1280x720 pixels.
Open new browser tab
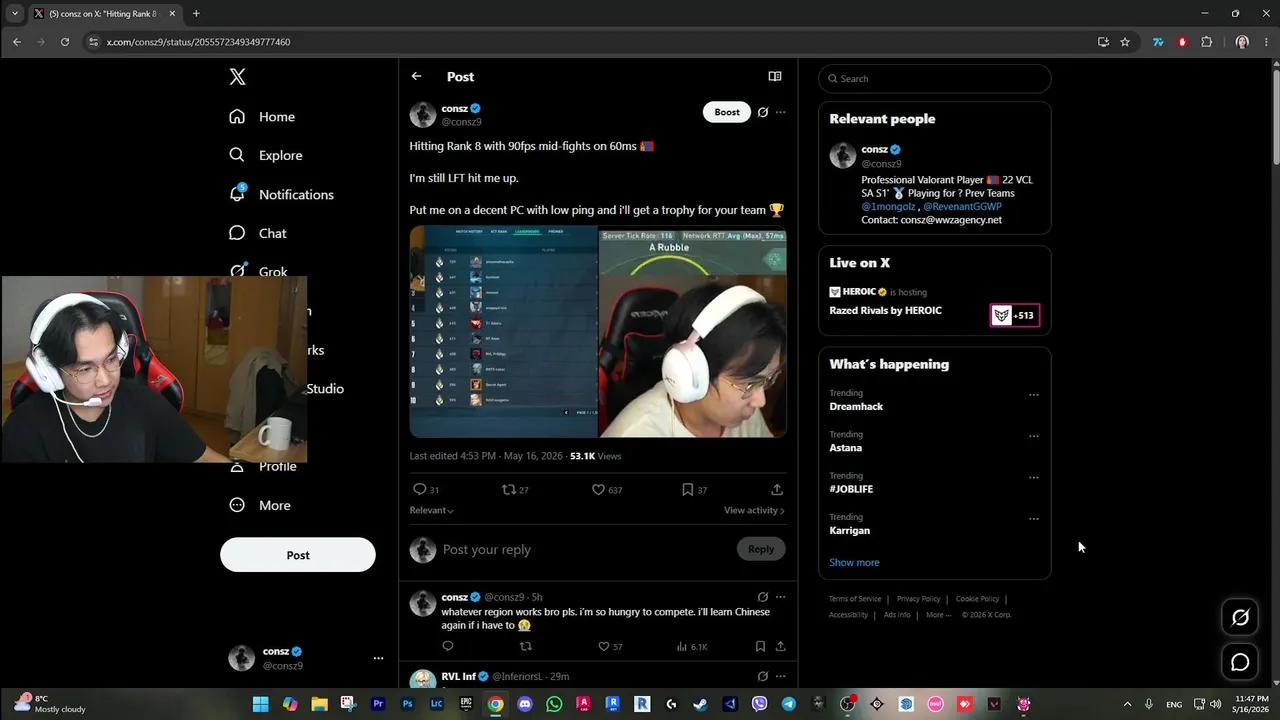point(196,14)
